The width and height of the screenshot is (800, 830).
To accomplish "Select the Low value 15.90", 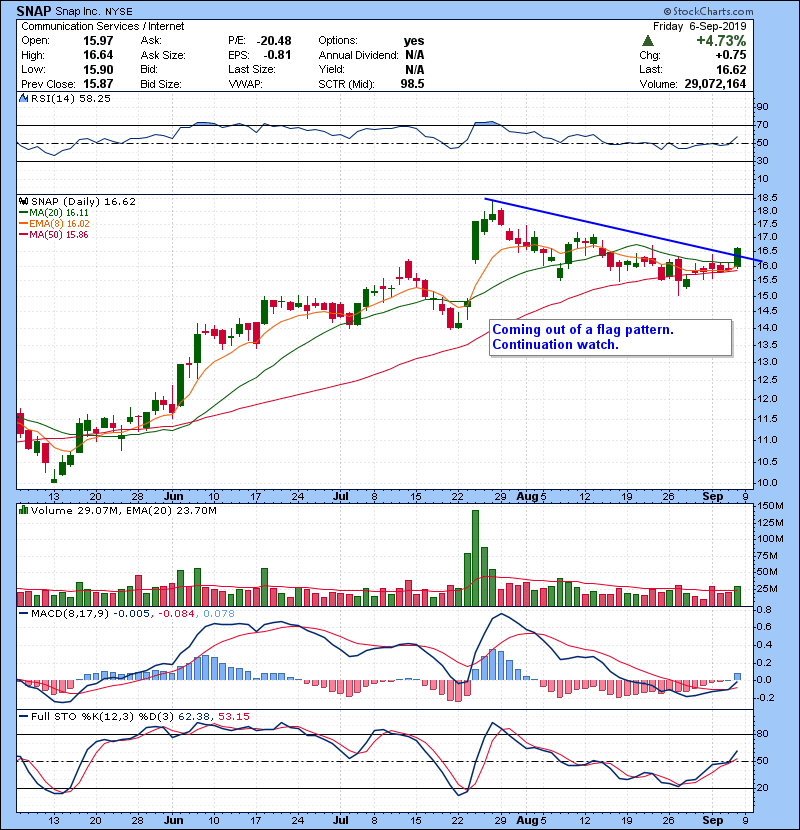I will (98, 69).
